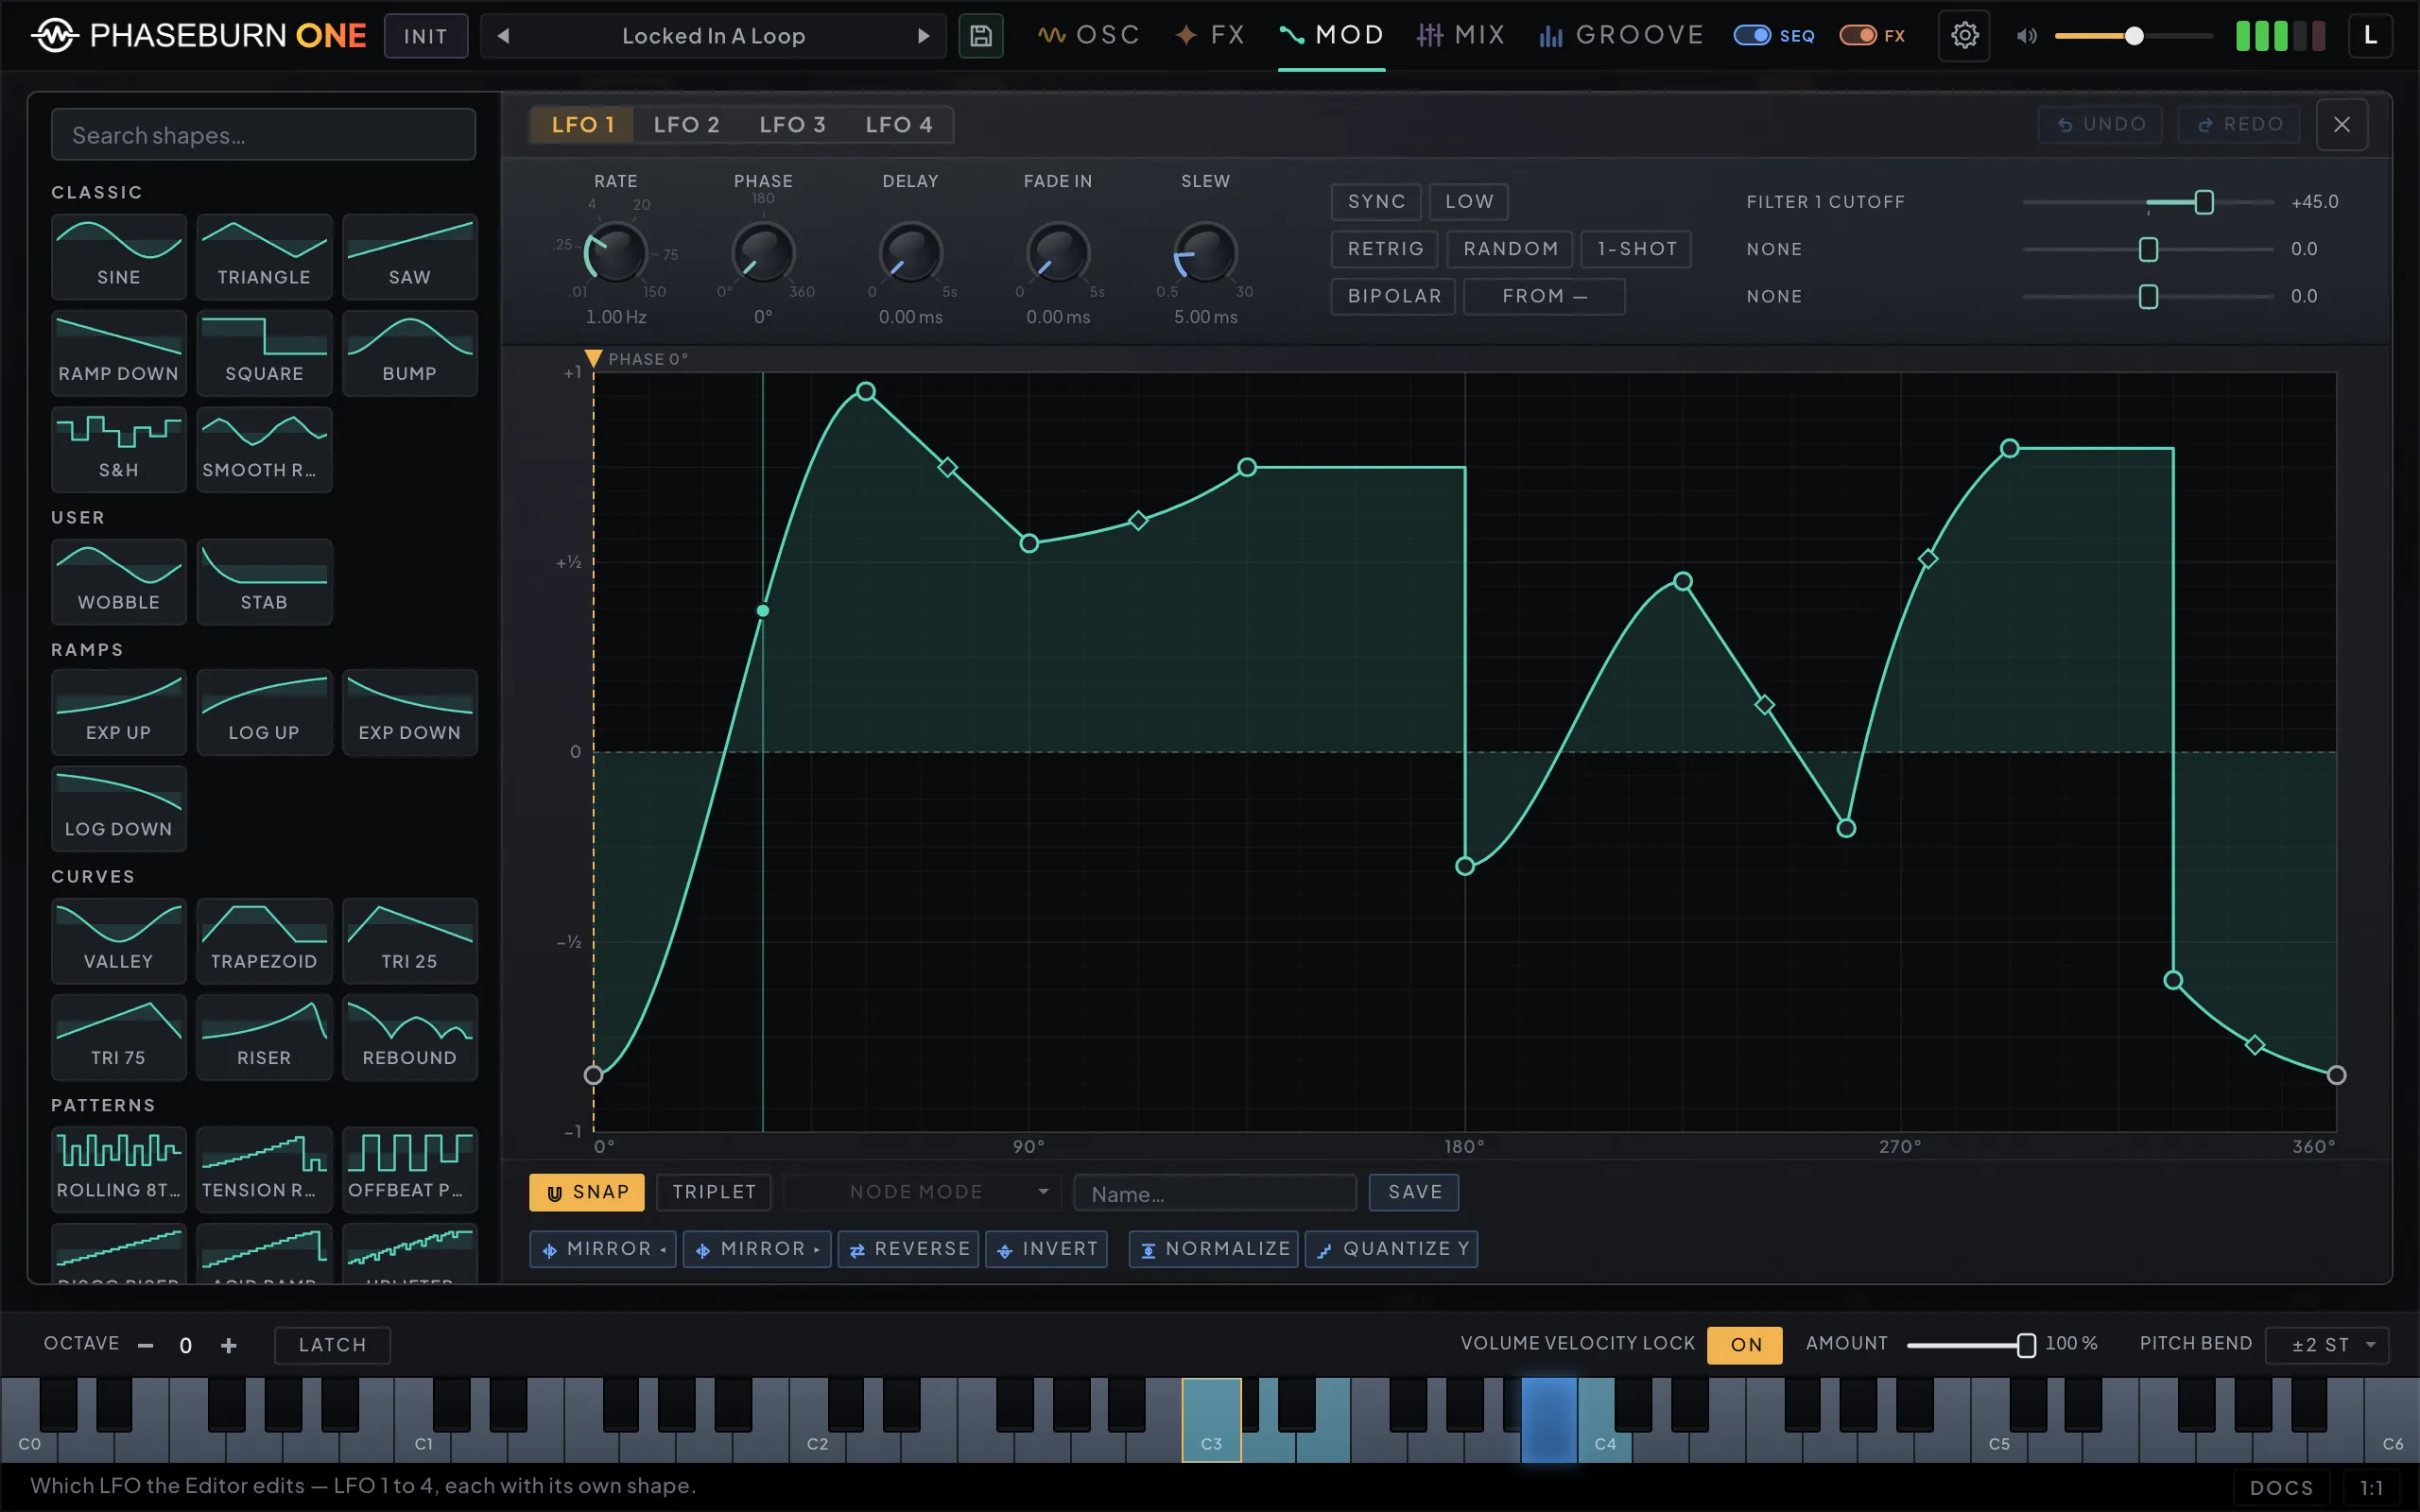Click the Search shapes input field
Image resolution: width=2420 pixels, height=1512 pixels.
coord(263,135)
